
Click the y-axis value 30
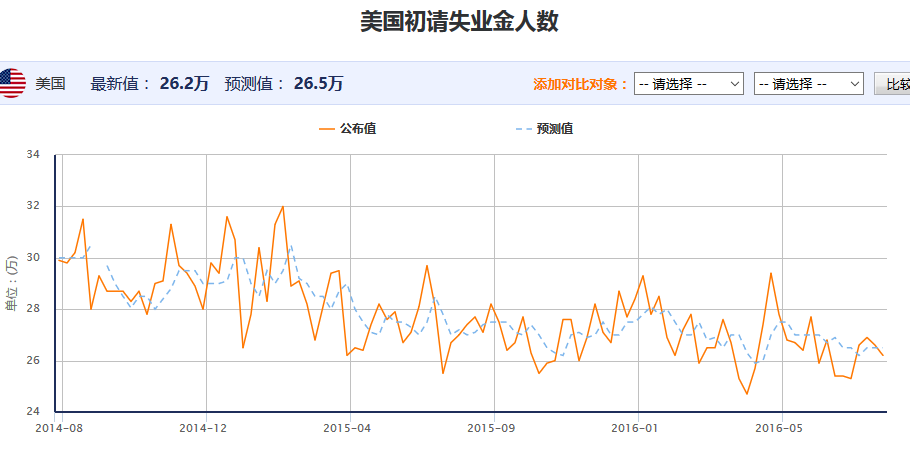33,258
